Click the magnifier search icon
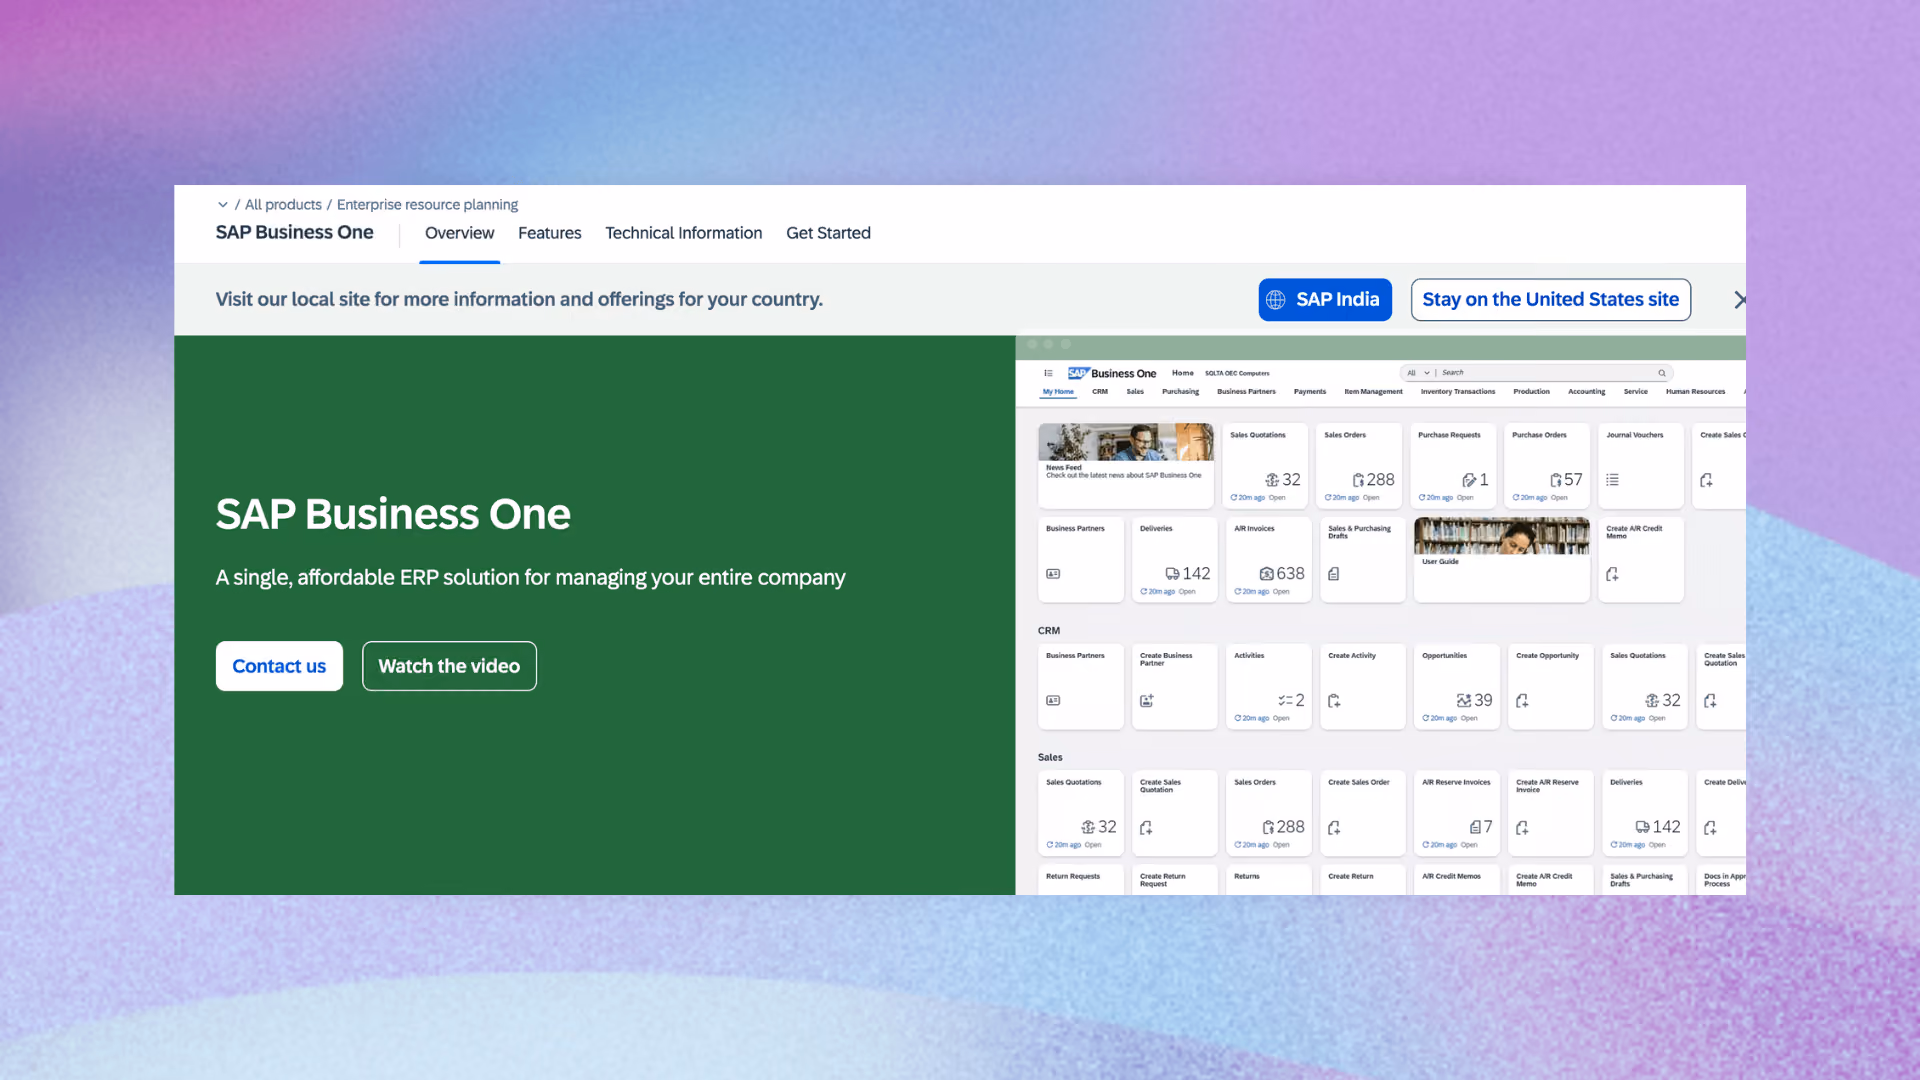Viewport: 1920px width, 1080px height. [1662, 373]
